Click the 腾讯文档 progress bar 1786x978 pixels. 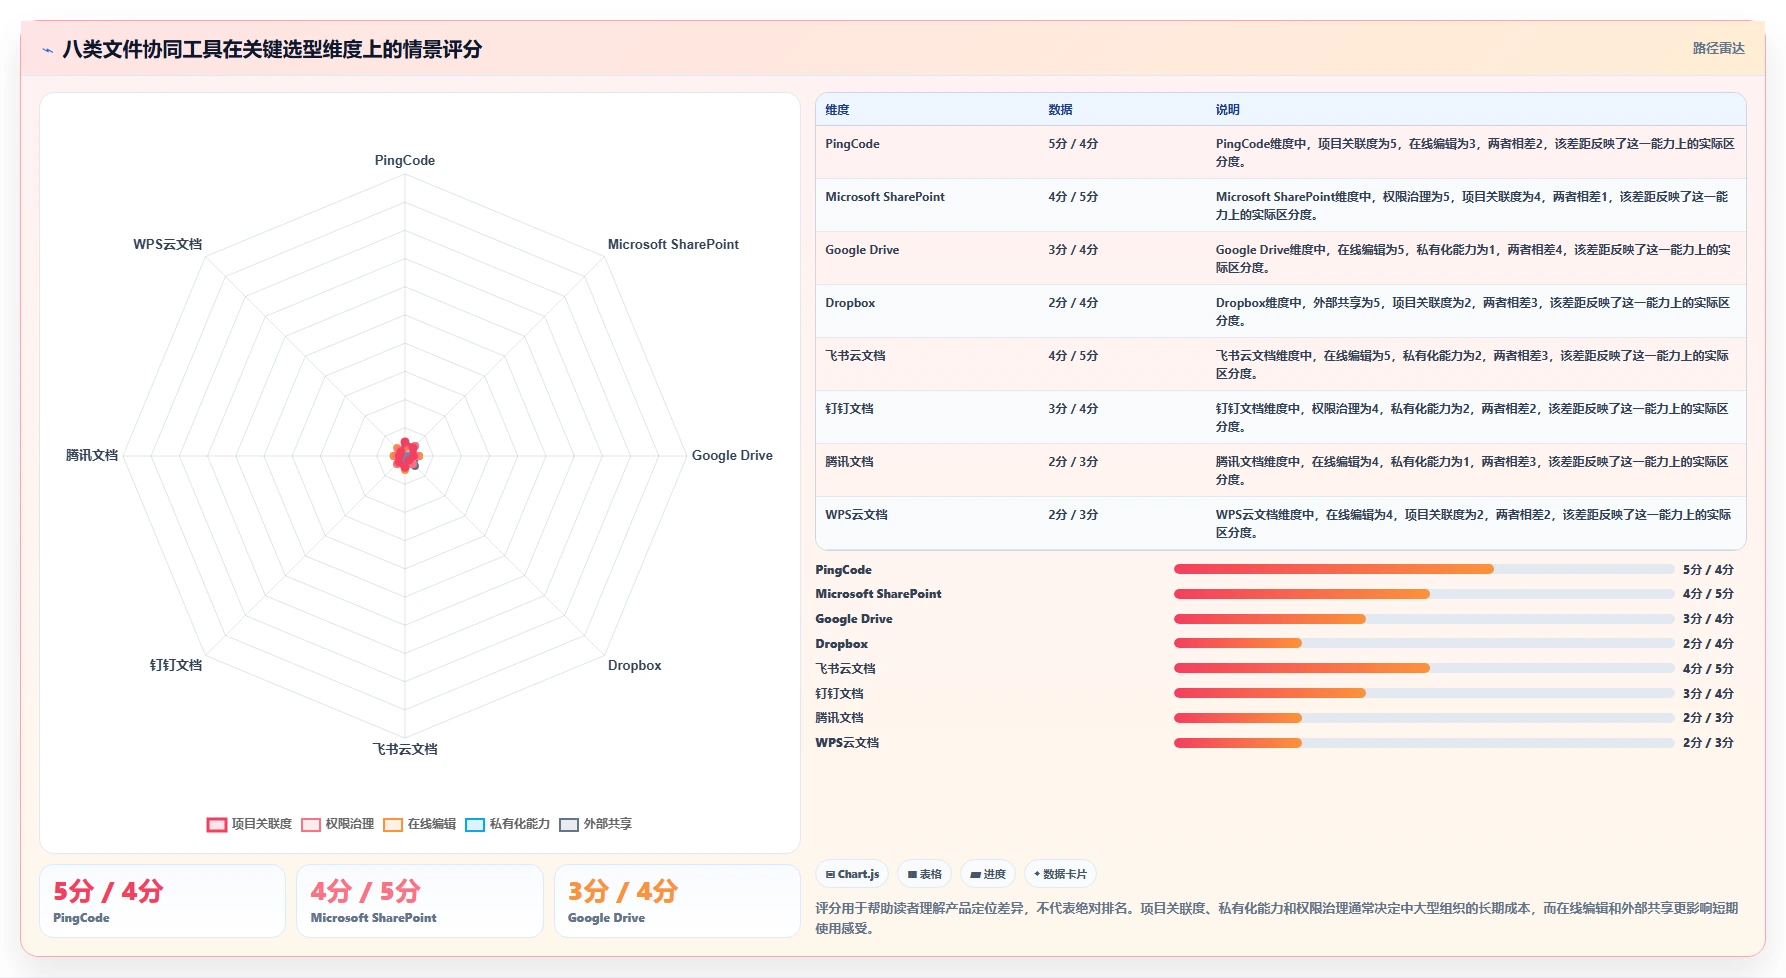coord(1424,718)
